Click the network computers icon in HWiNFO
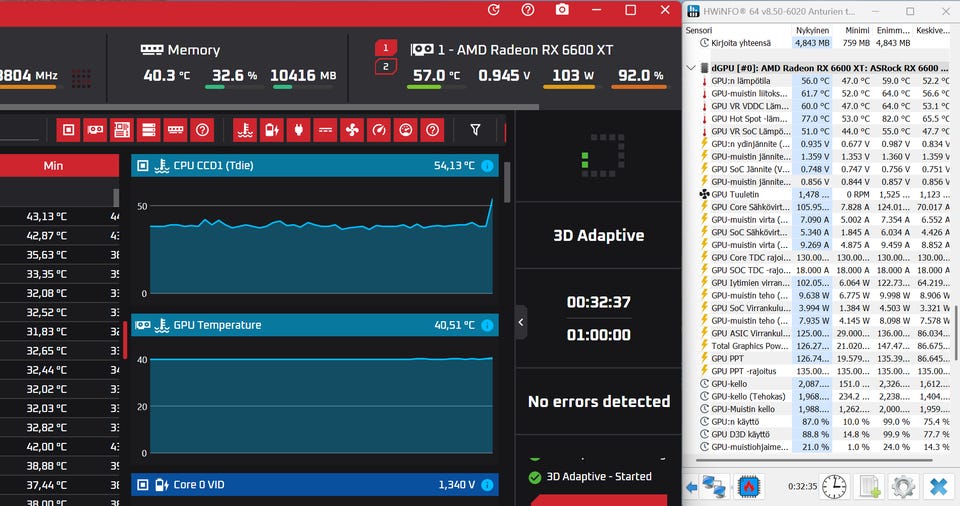 click(x=714, y=486)
